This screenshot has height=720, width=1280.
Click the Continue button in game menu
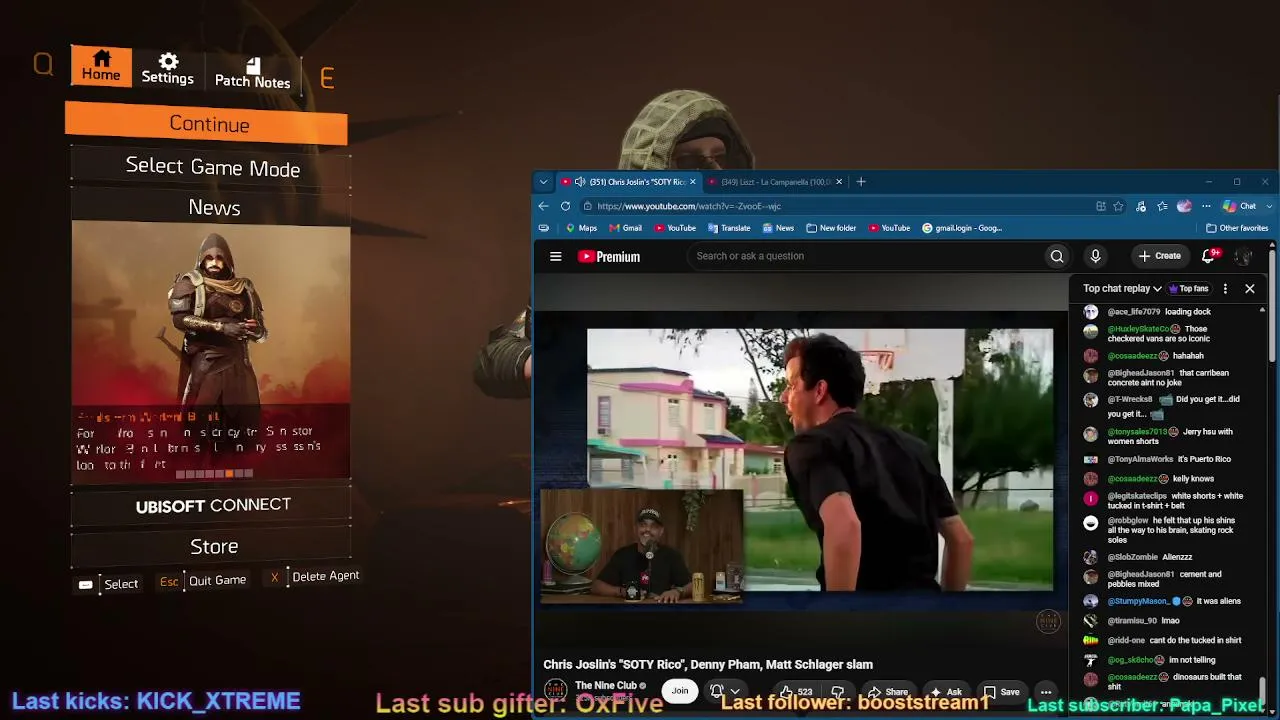[206, 124]
